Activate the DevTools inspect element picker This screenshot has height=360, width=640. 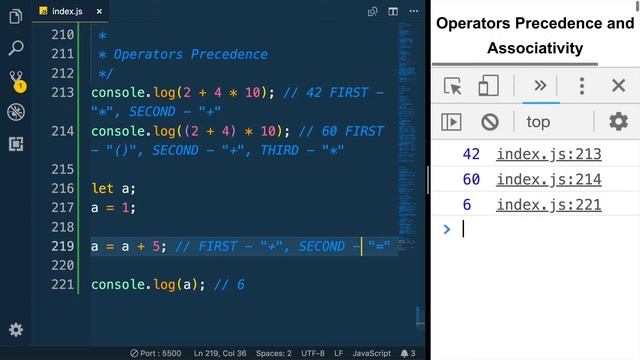(452, 86)
